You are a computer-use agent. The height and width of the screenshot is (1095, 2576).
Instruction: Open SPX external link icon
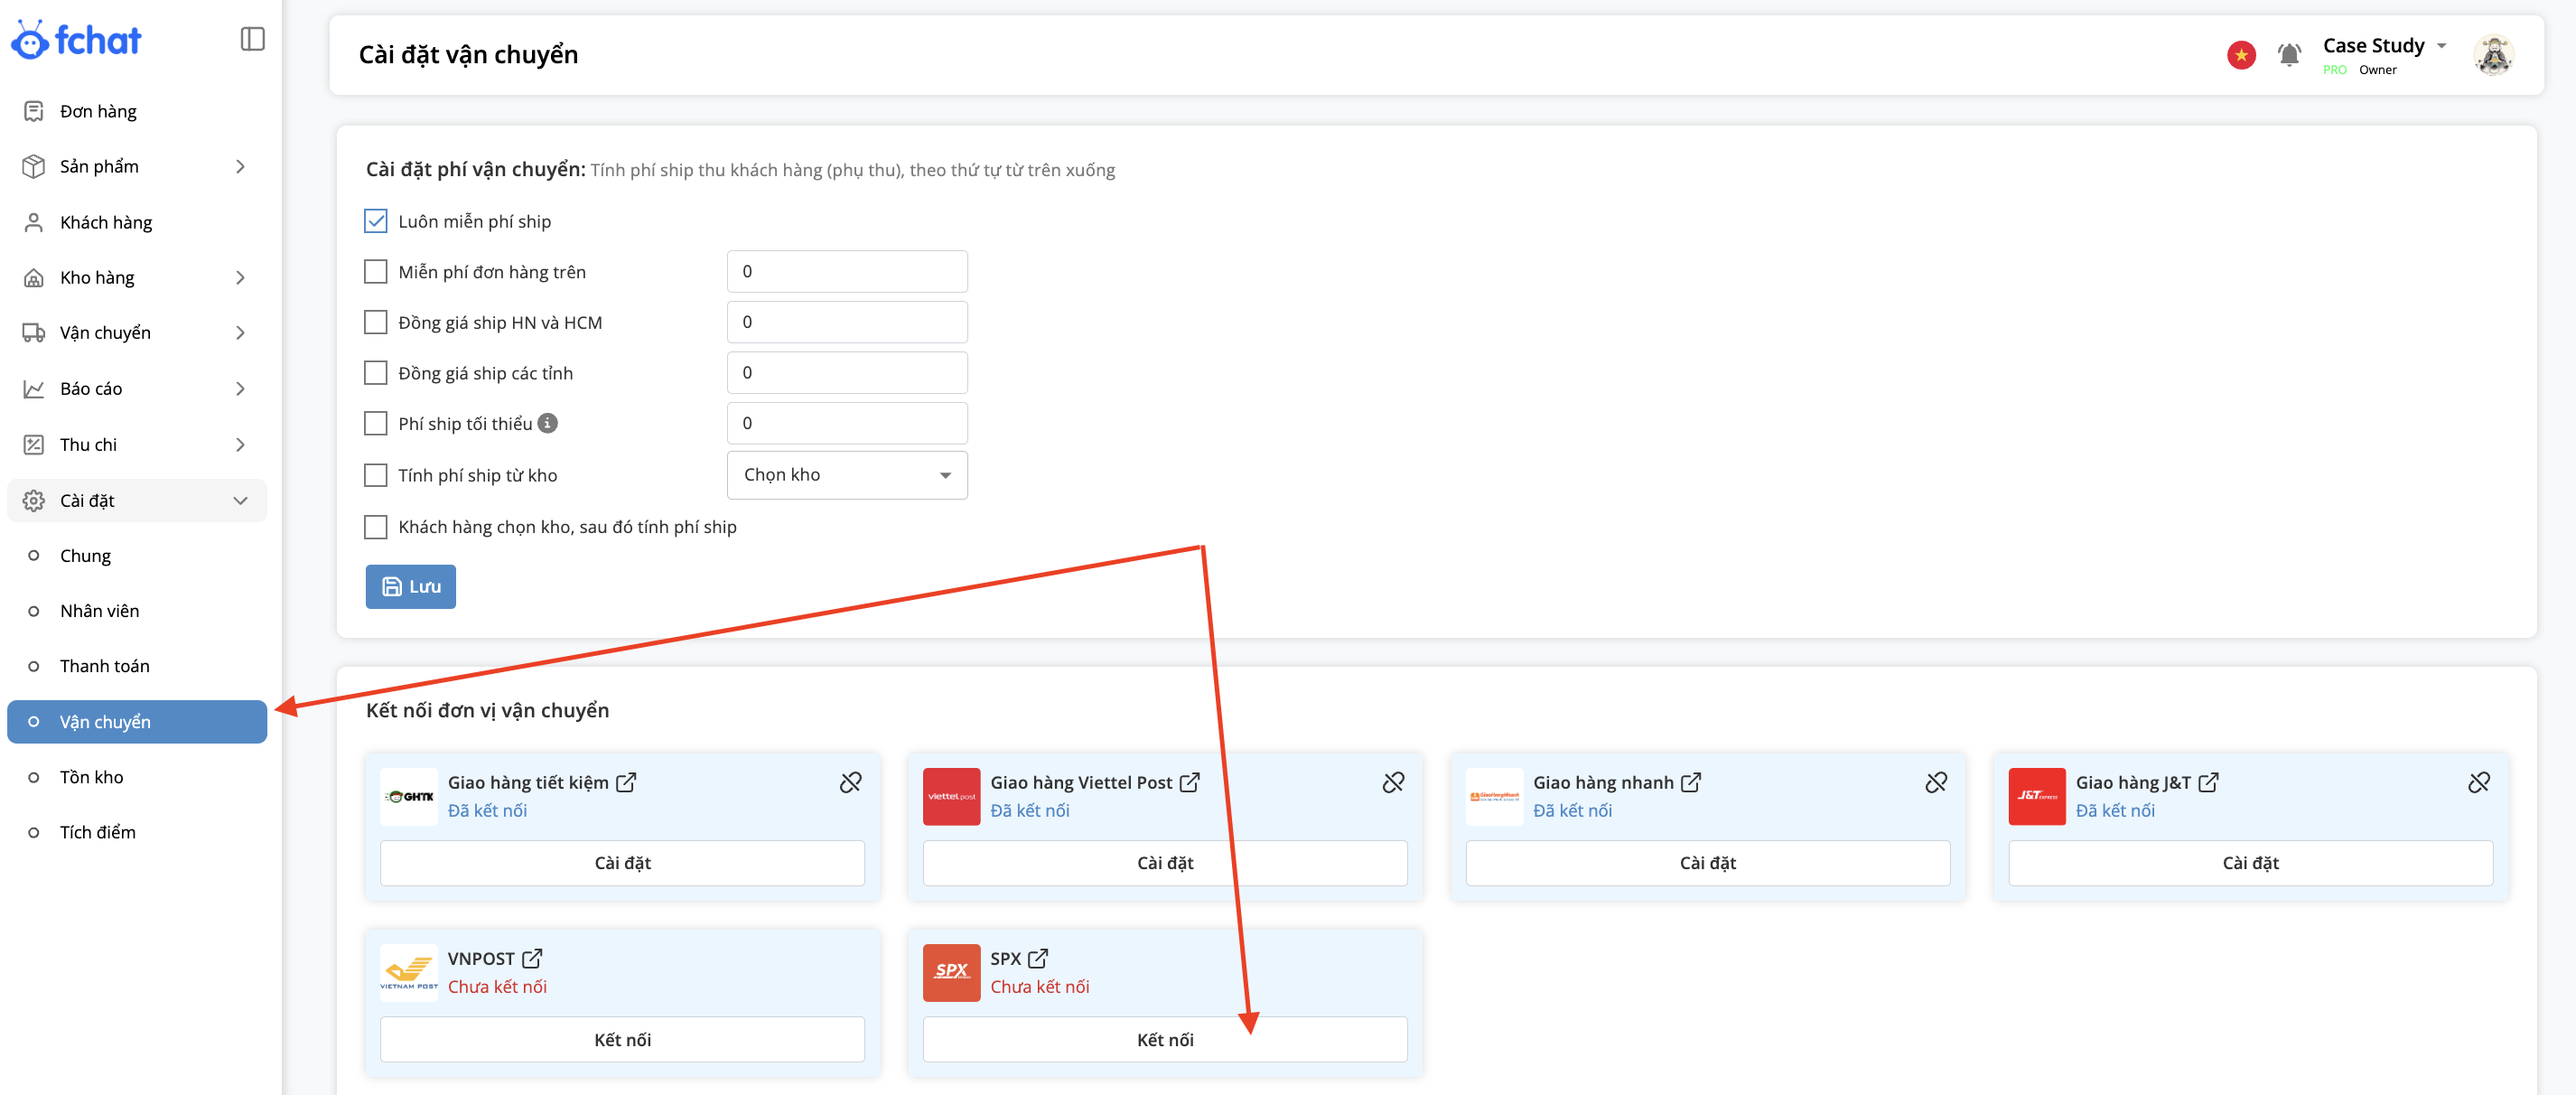click(1038, 958)
